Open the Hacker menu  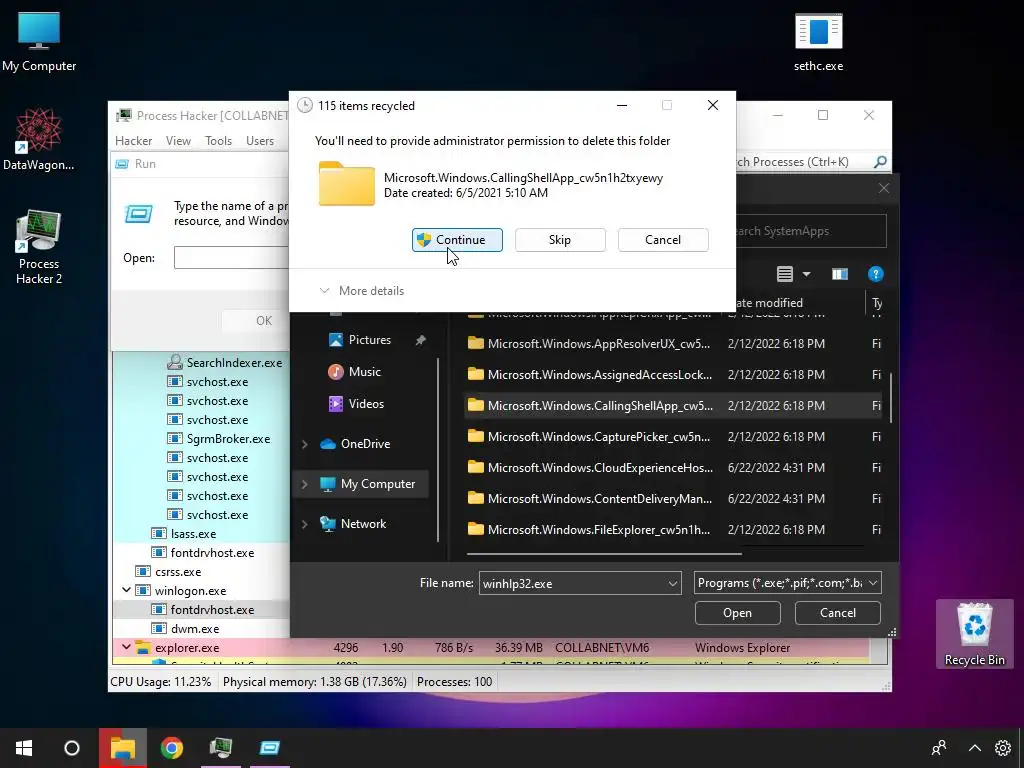(133, 140)
